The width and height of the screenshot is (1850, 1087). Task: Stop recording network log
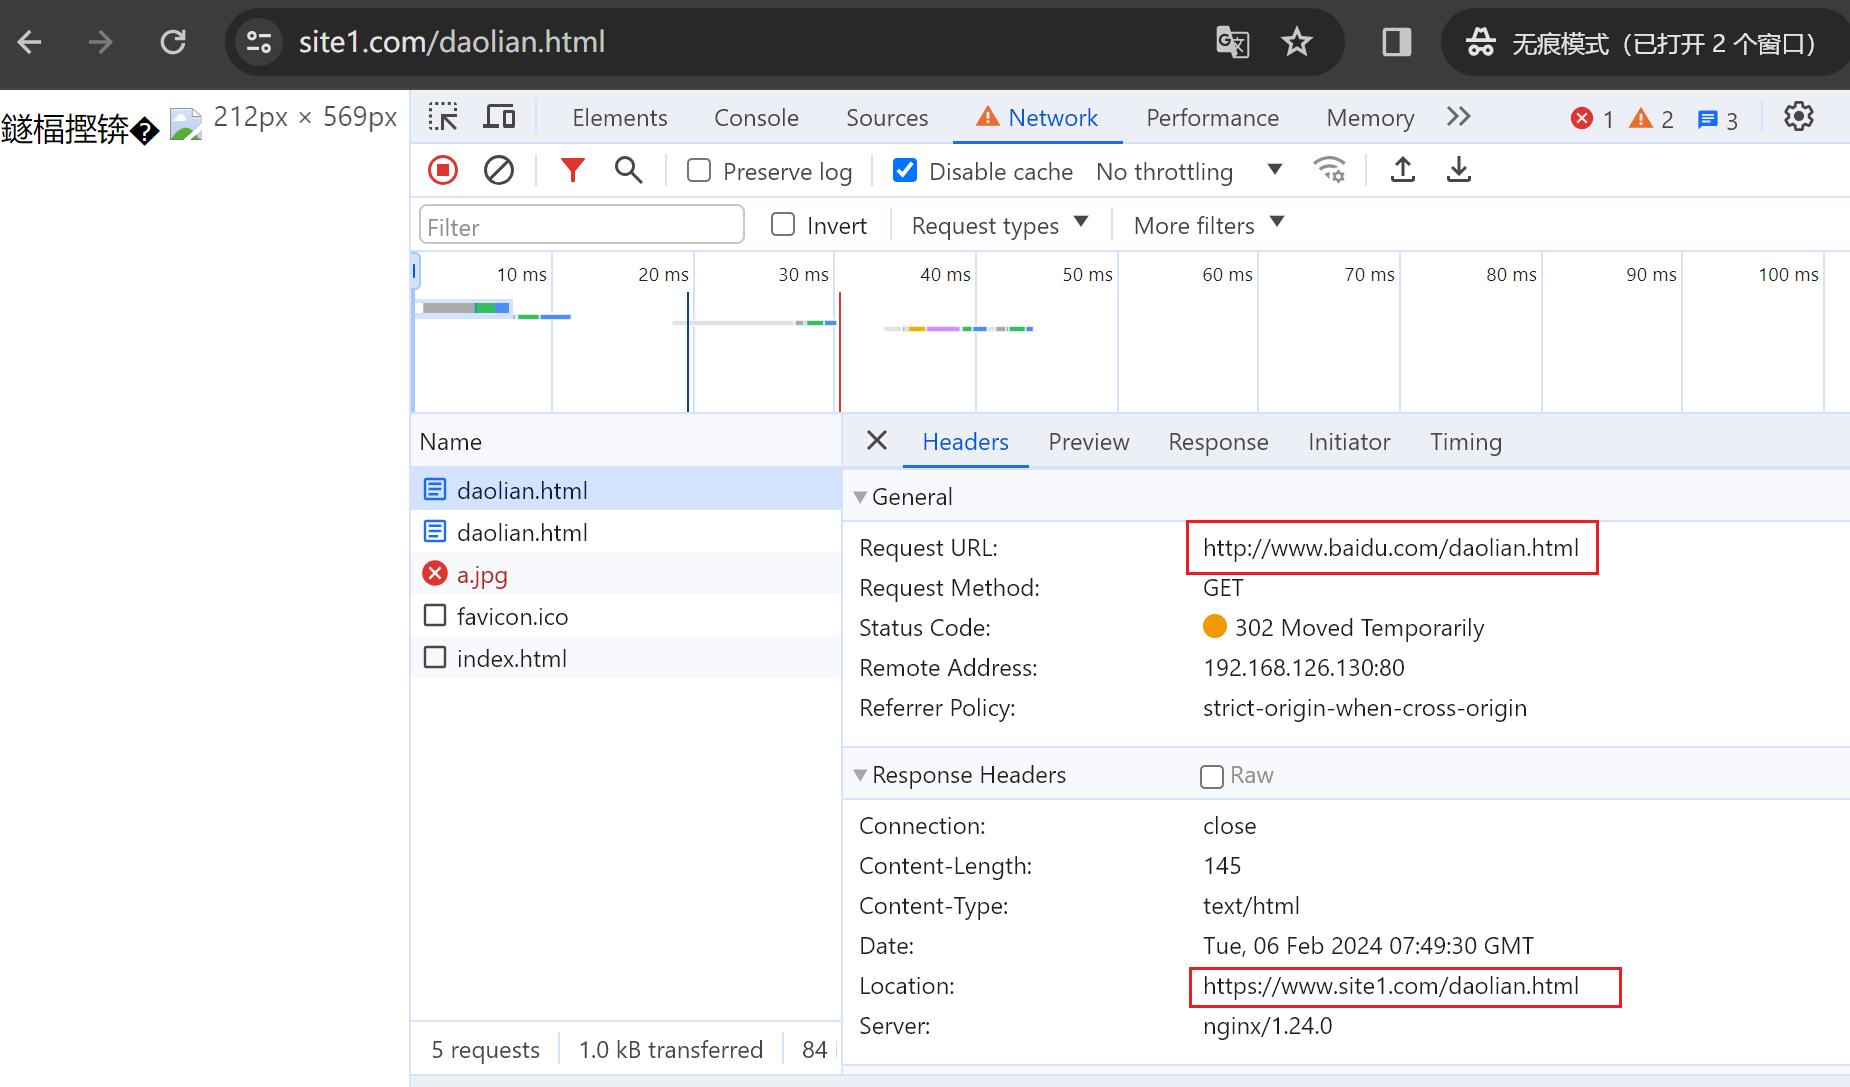tap(443, 170)
